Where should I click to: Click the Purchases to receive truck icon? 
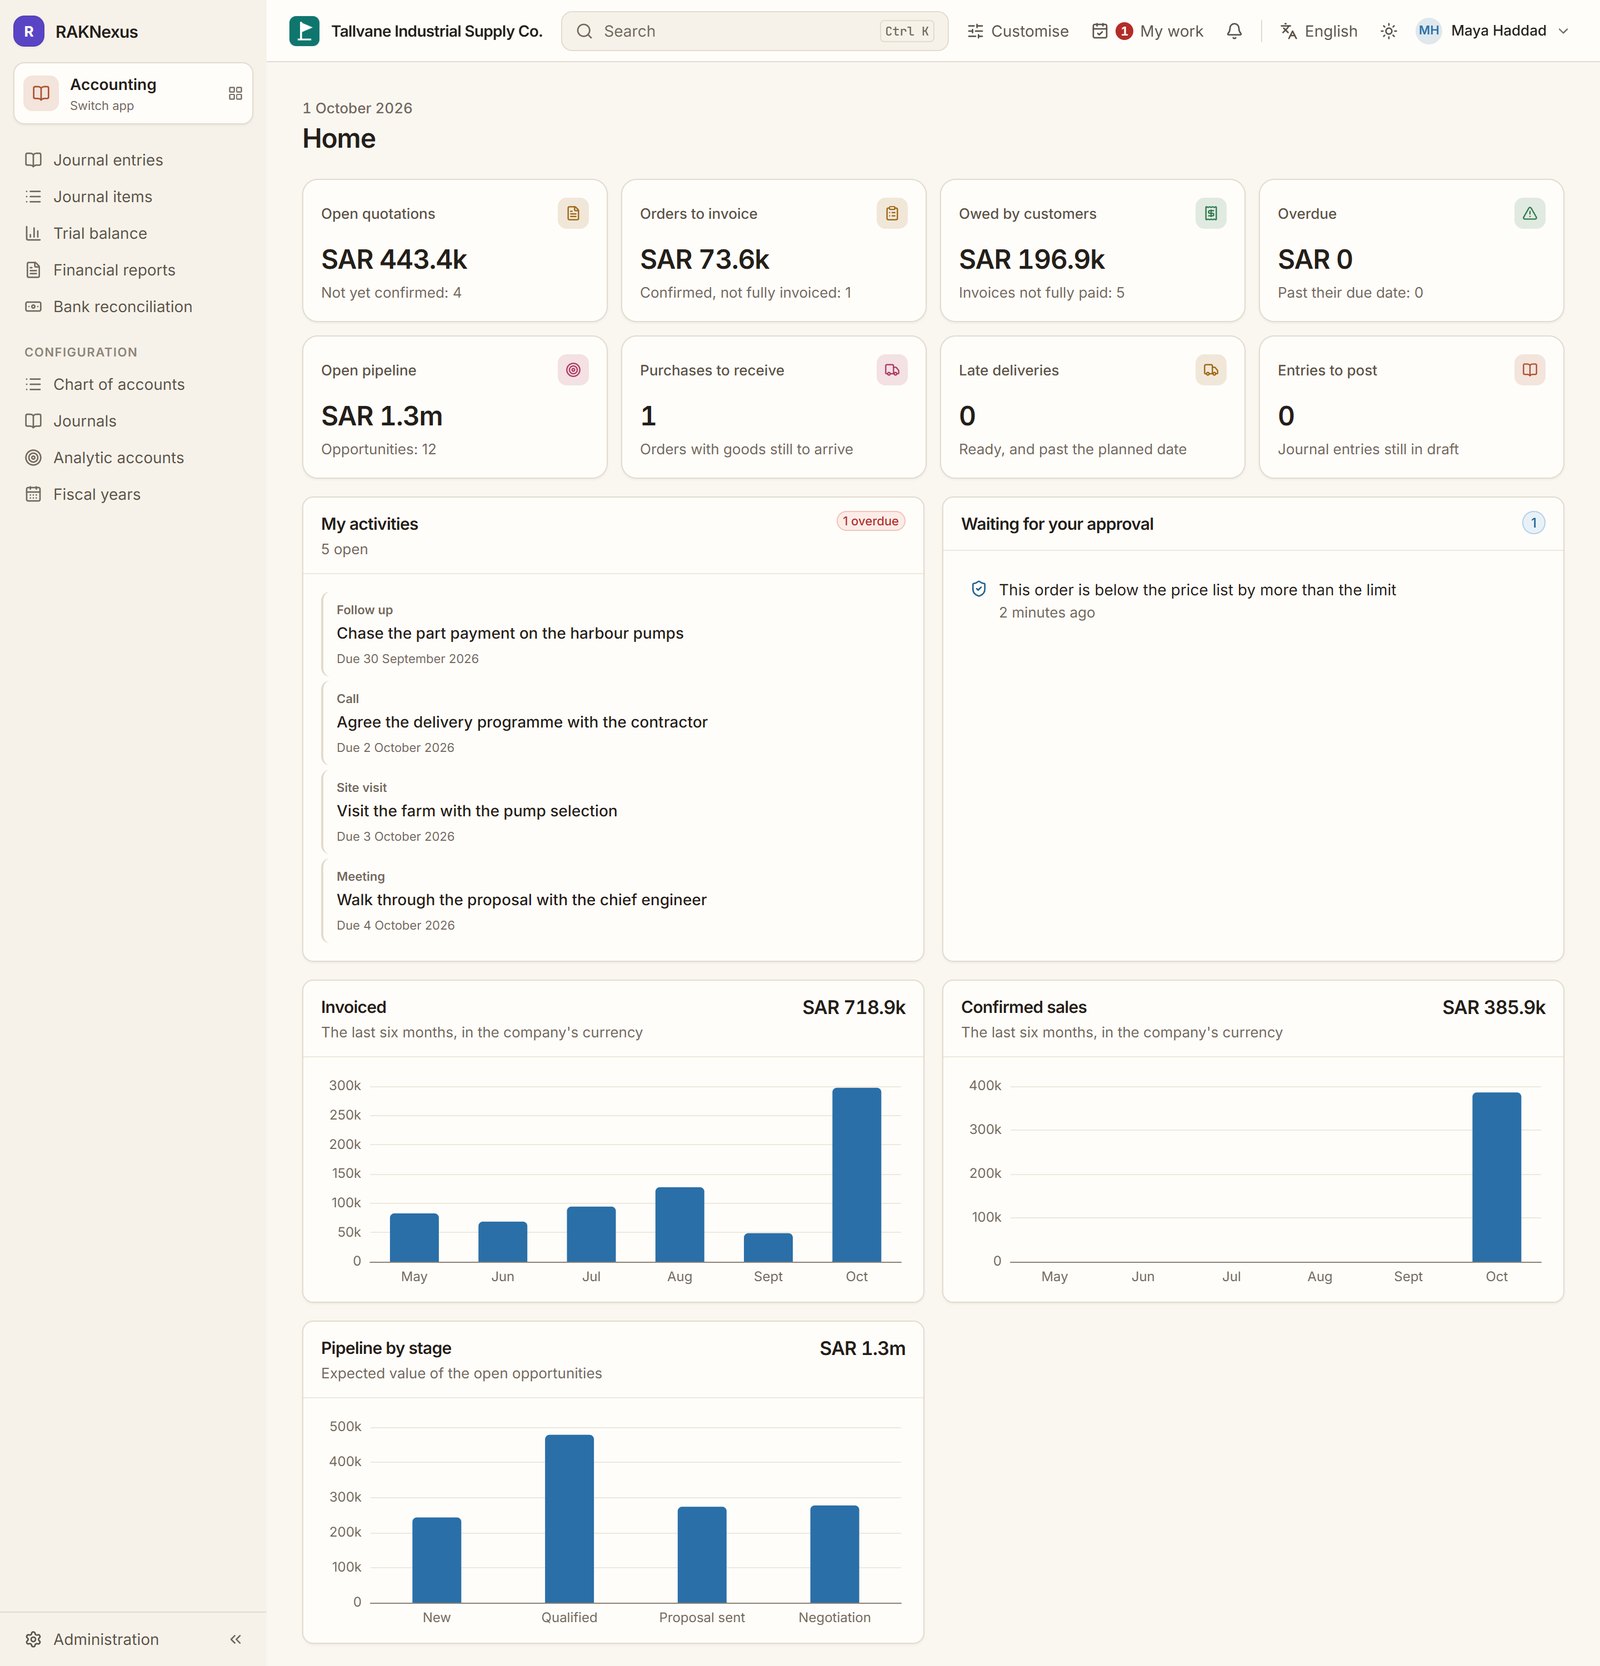[892, 370]
